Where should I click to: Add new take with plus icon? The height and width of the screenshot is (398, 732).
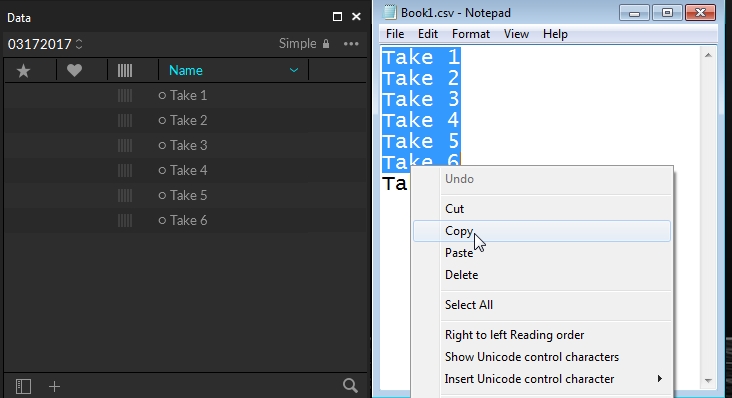point(55,386)
